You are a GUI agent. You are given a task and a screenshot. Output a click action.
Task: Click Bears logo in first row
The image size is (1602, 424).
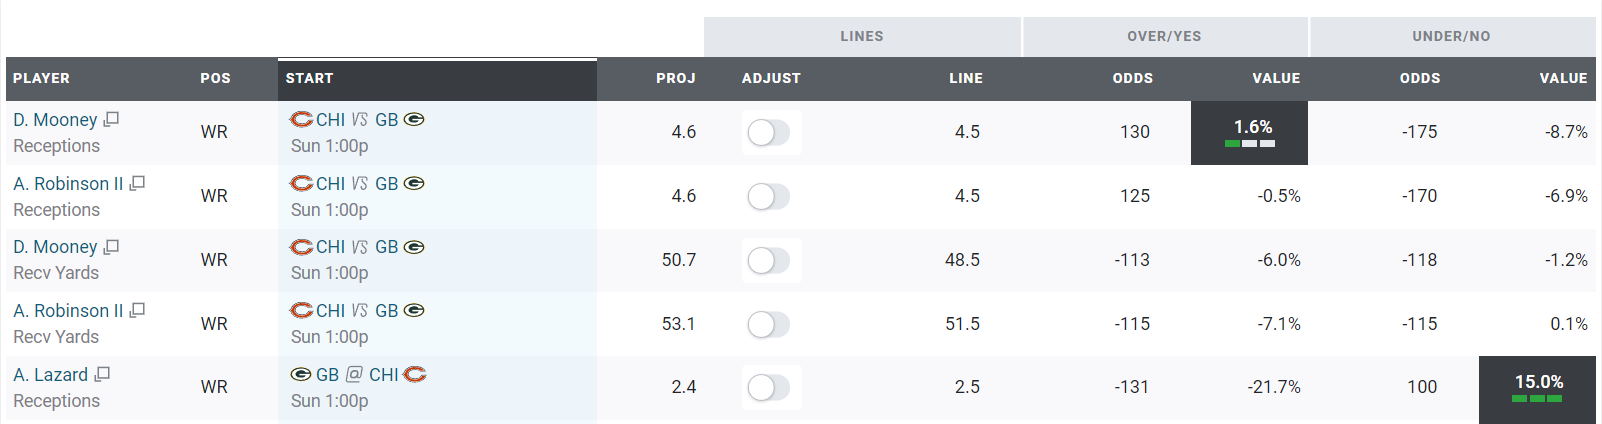click(x=301, y=119)
